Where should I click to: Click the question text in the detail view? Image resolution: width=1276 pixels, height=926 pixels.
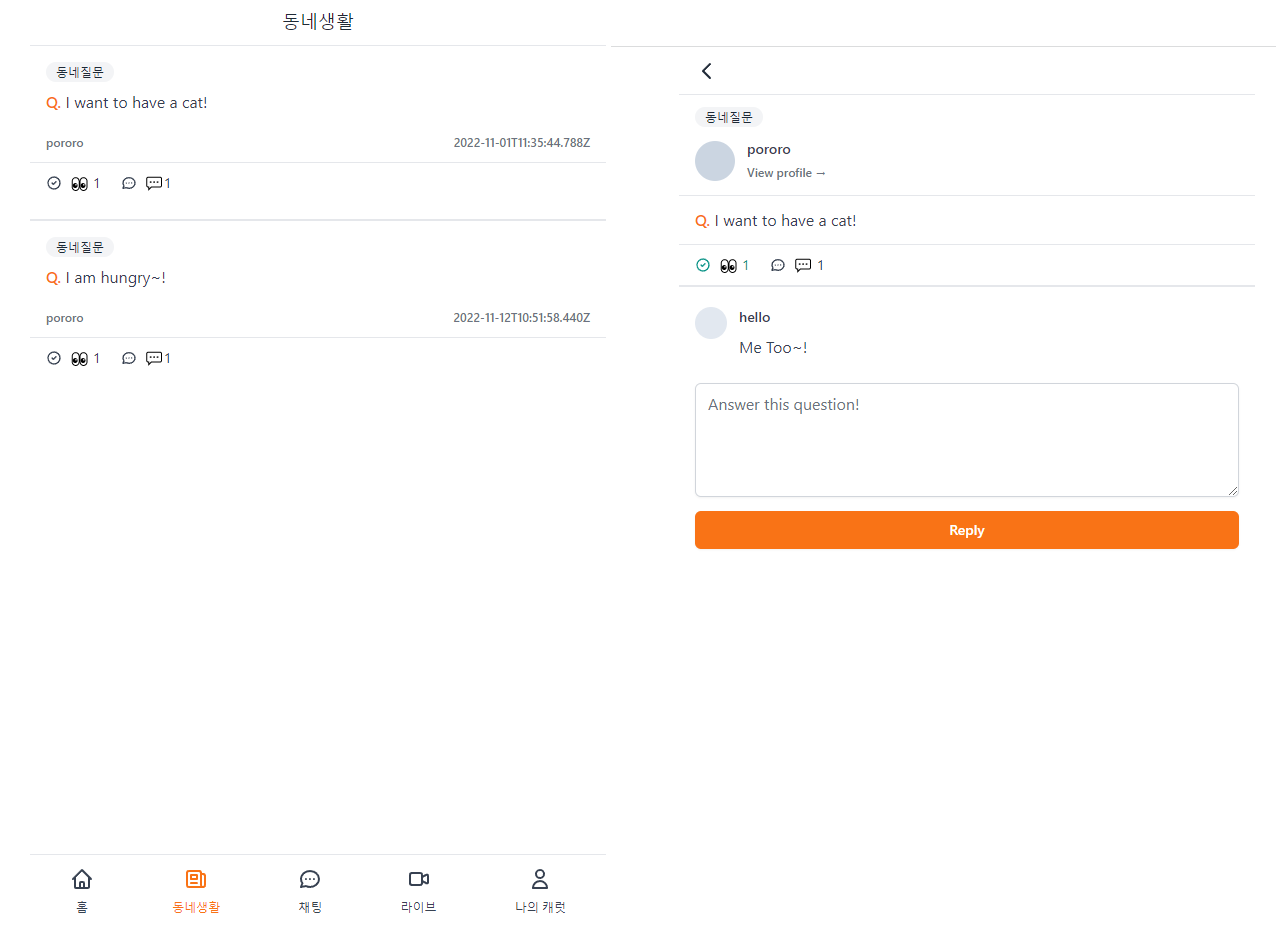point(776,221)
